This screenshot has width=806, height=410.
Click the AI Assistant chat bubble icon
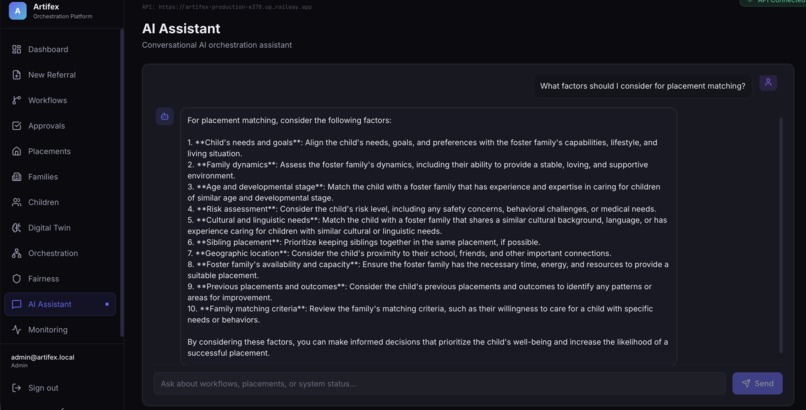[x=16, y=304]
